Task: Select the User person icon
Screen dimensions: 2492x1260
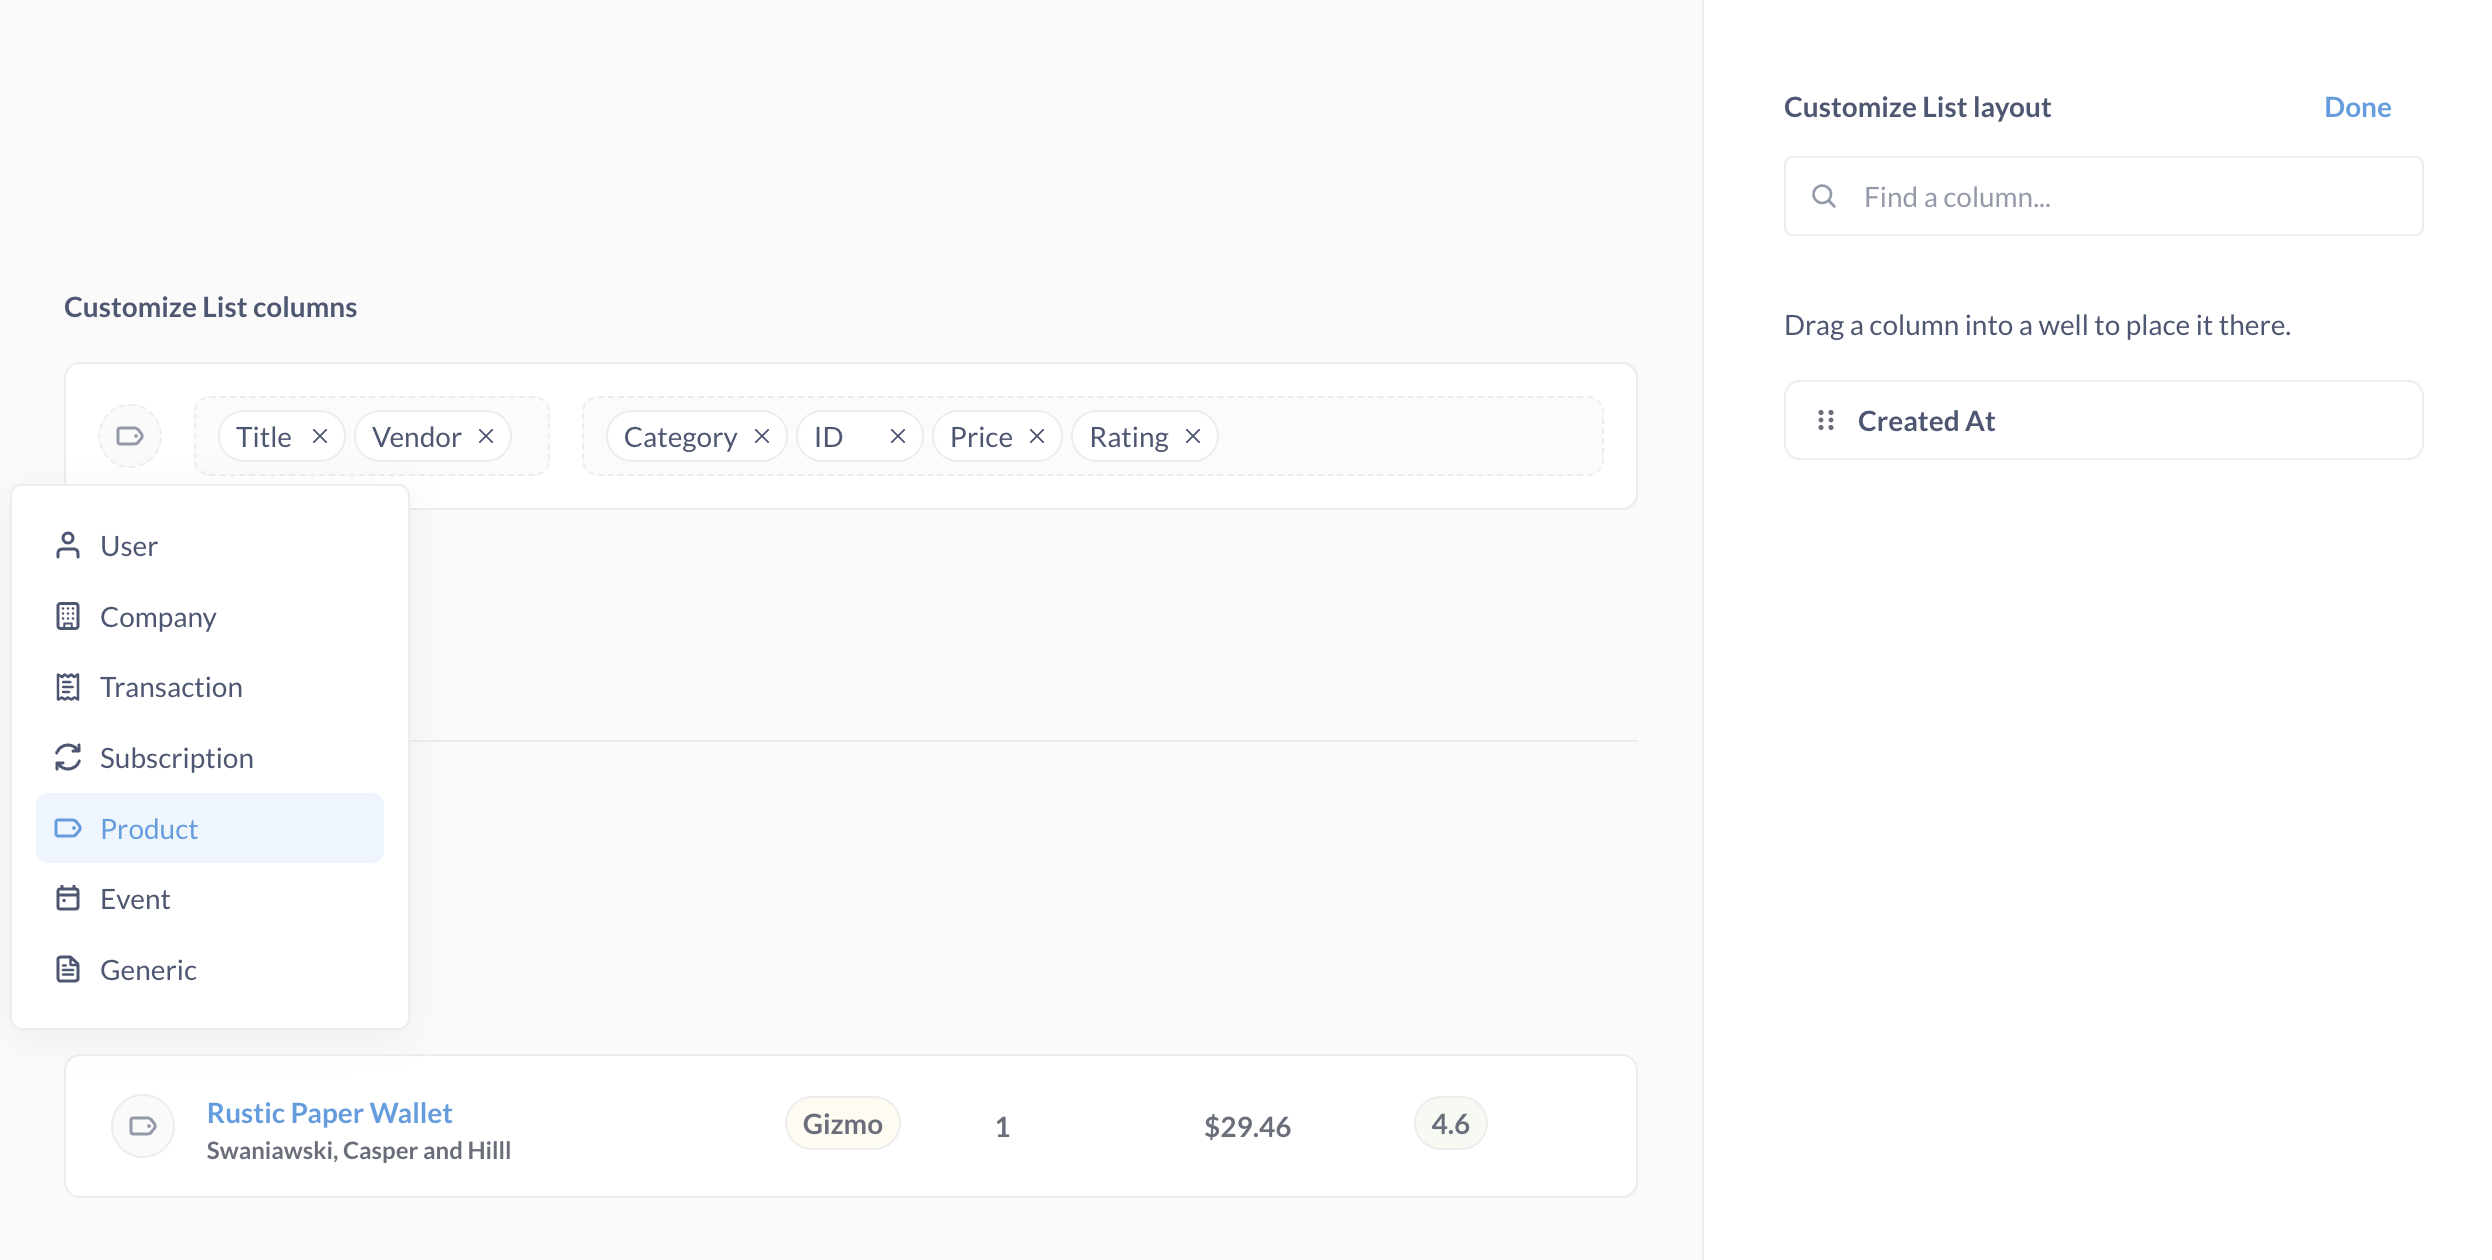Action: (68, 545)
